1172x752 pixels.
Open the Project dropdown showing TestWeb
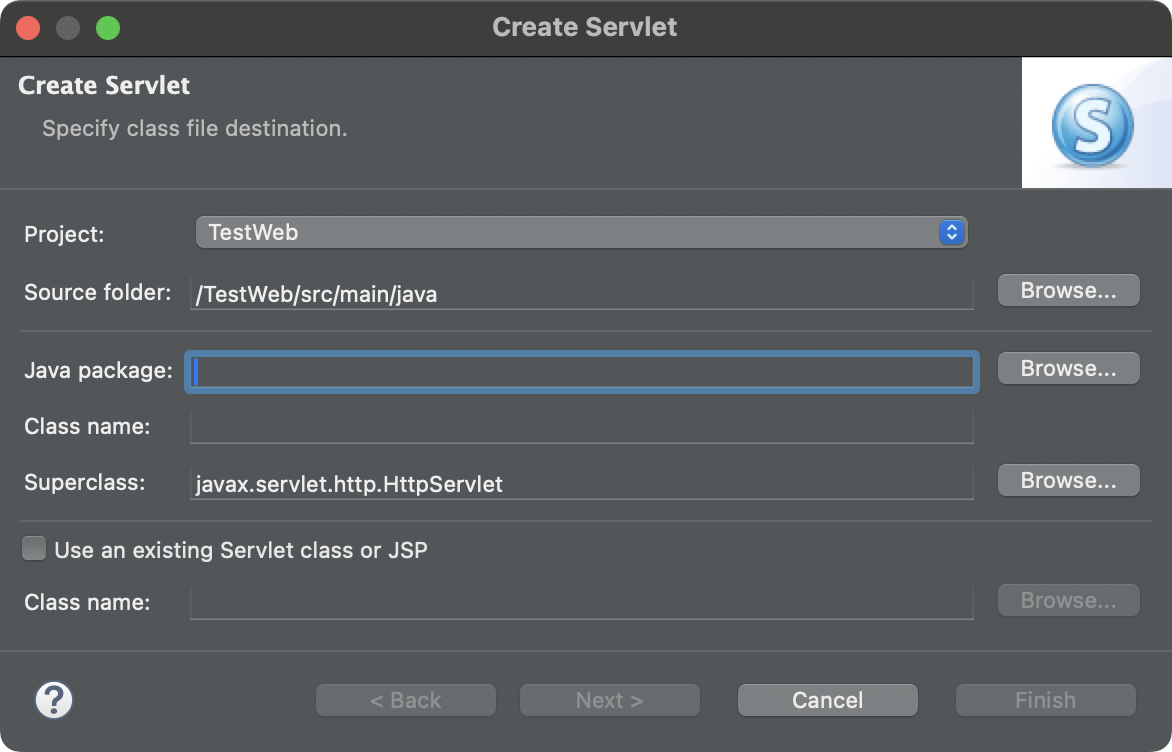581,232
